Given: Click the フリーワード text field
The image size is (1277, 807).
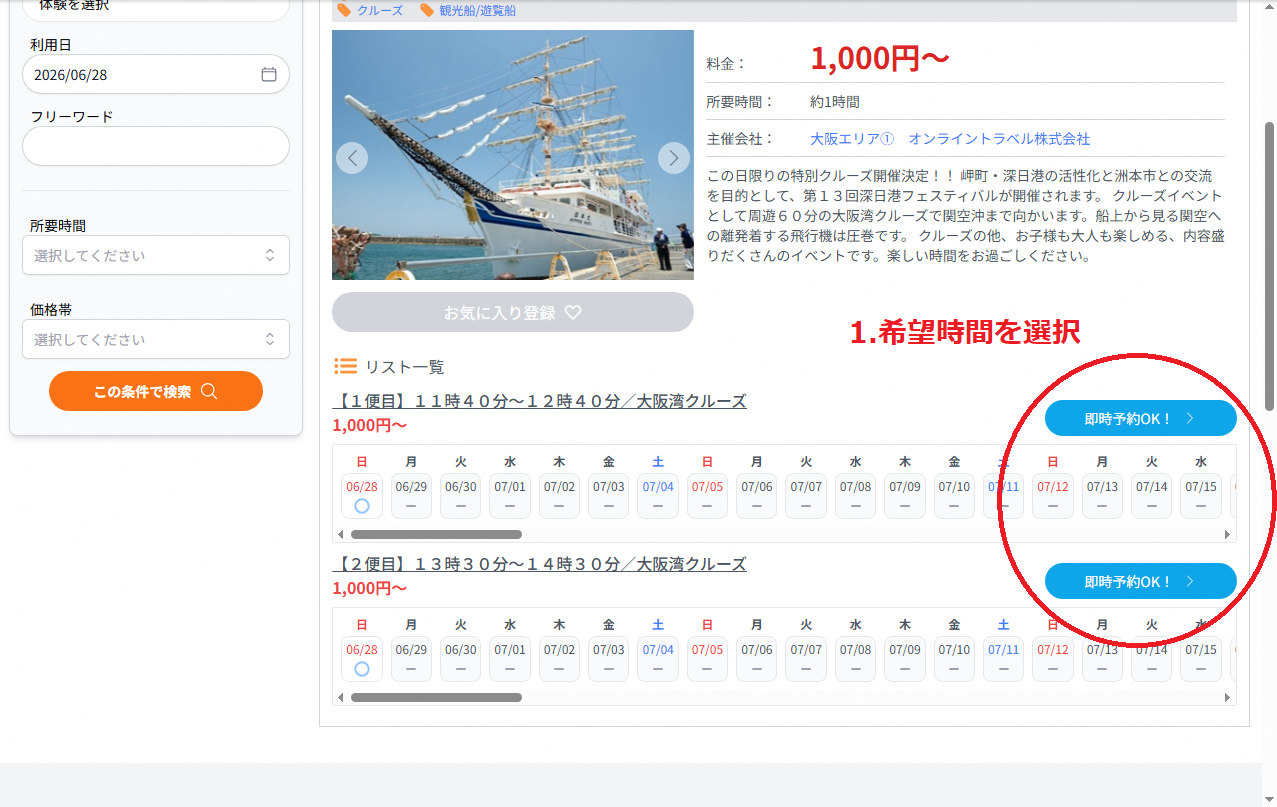Looking at the screenshot, I should pyautogui.click(x=156, y=146).
